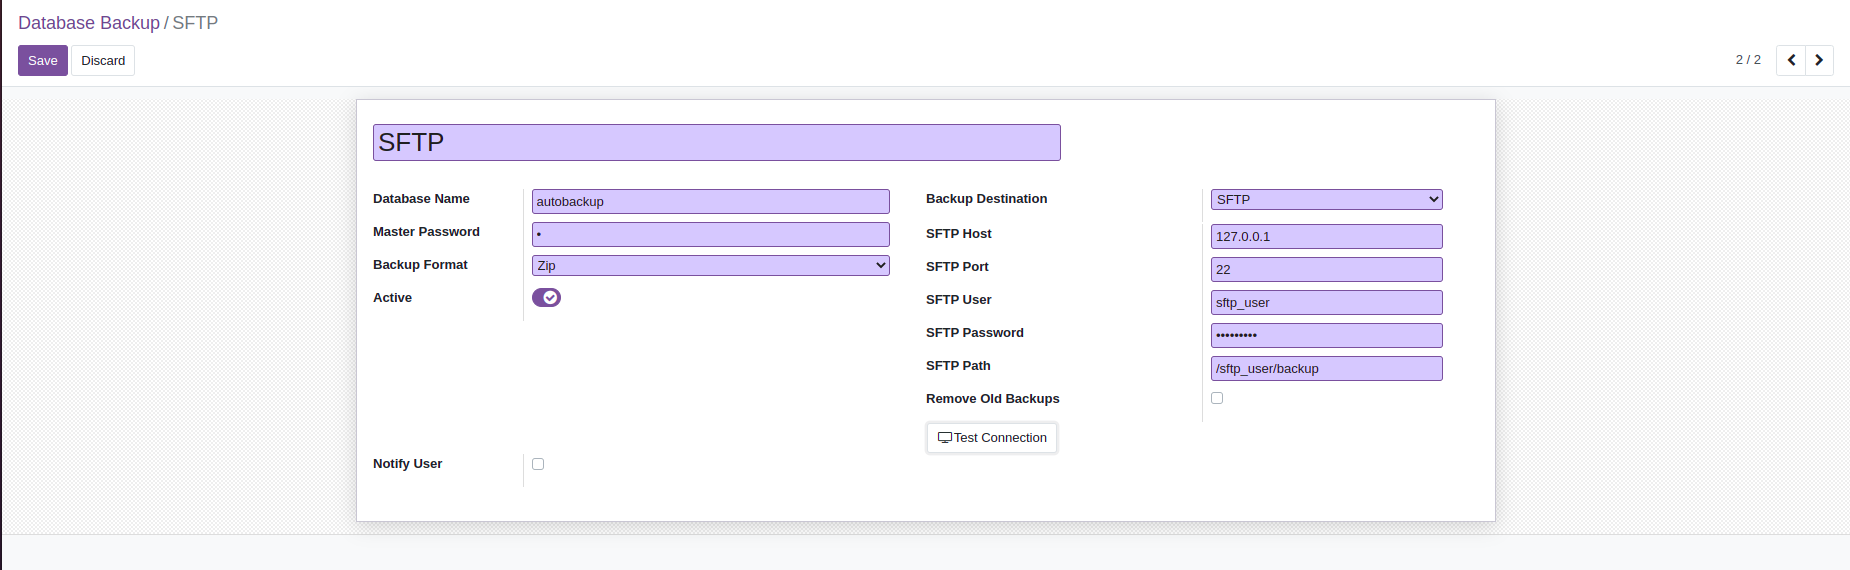Click the monitor icon on Test Connection

[944, 438]
